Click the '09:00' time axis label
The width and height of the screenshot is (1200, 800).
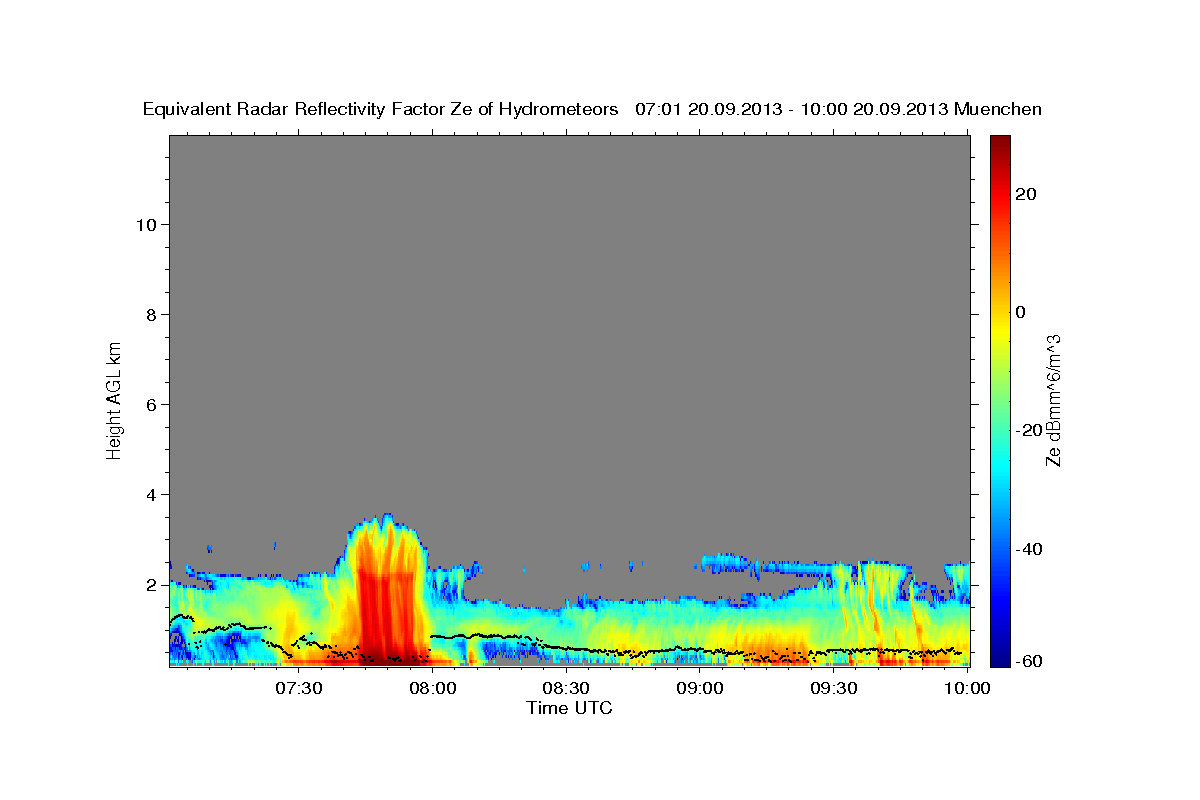tap(700, 687)
